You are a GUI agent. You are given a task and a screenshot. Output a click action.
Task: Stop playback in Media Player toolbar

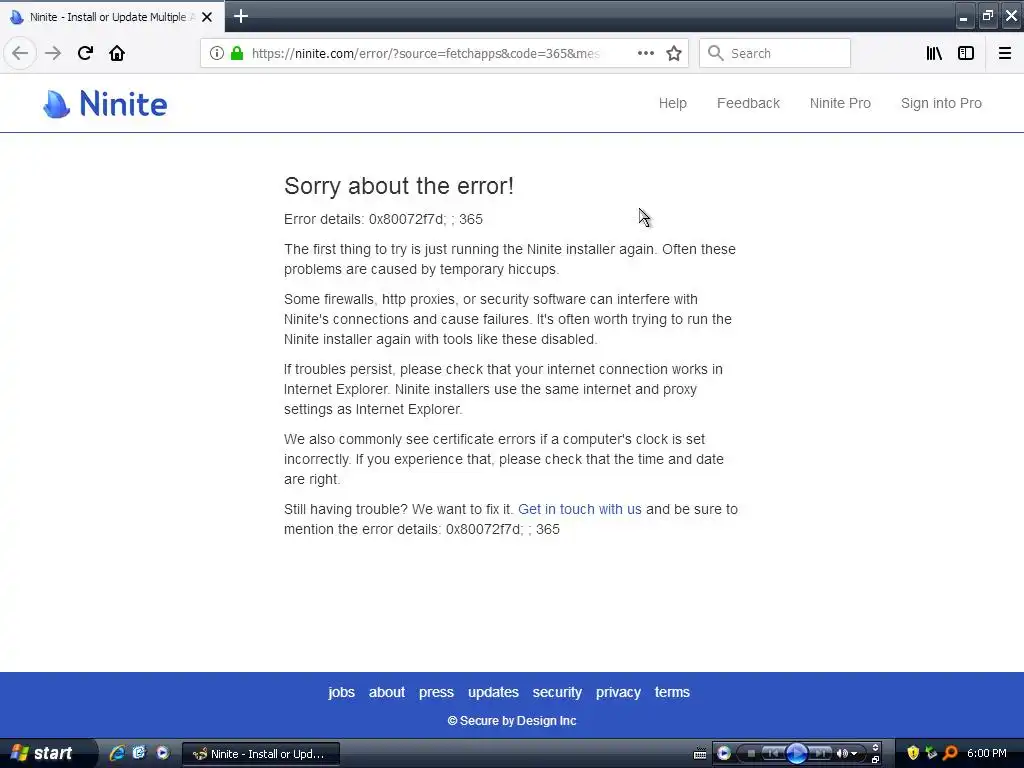click(x=751, y=754)
